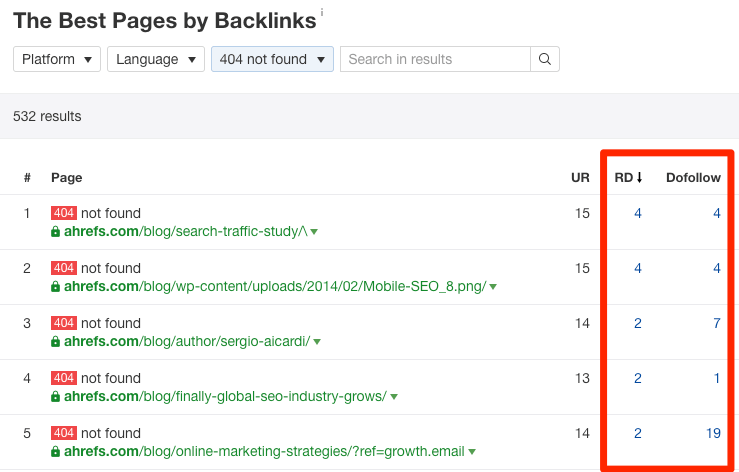739x472 pixels.
Task: Open RD value 2 for sergio-aicardi row
Action: tap(638, 323)
